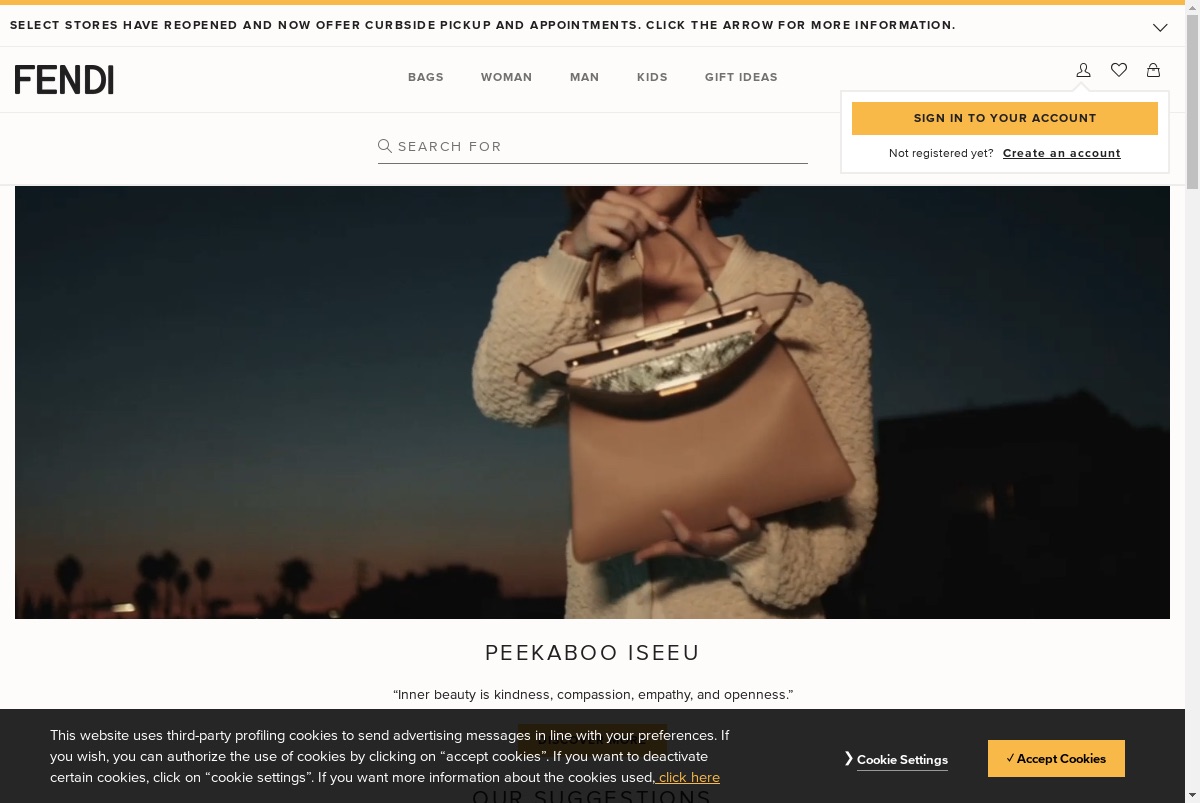This screenshot has width=1200, height=803.
Task: Click the page vertical scrollbar
Action: pyautogui.click(x=1192, y=401)
